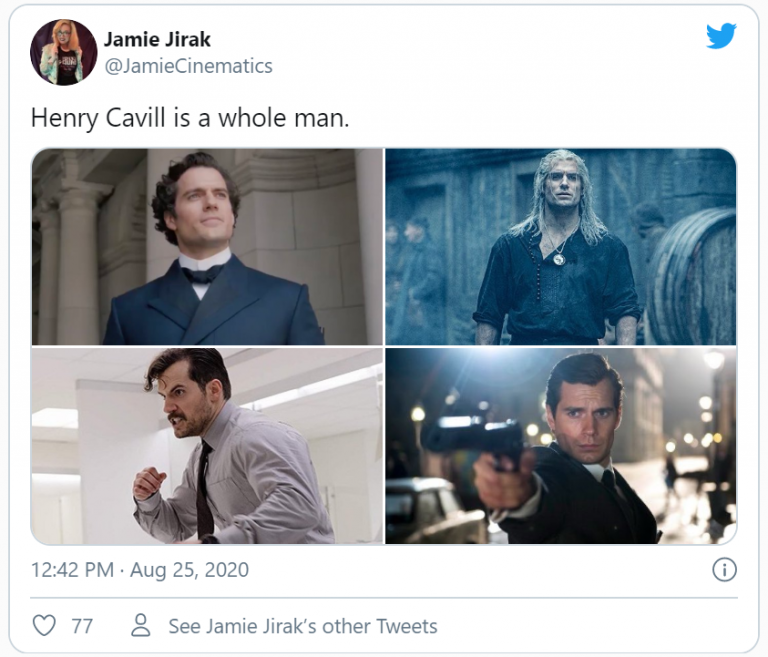Click the 77 likes count

coord(82,626)
